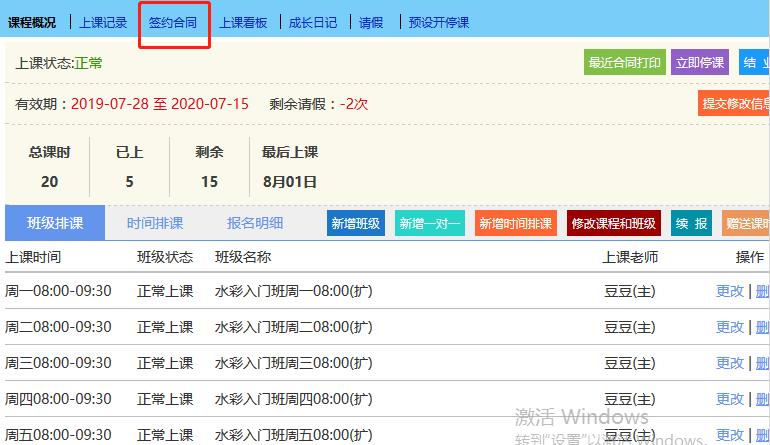Screen dimensions: 770x445
Task: Click the 课程概况 tab
Action: point(32,22)
